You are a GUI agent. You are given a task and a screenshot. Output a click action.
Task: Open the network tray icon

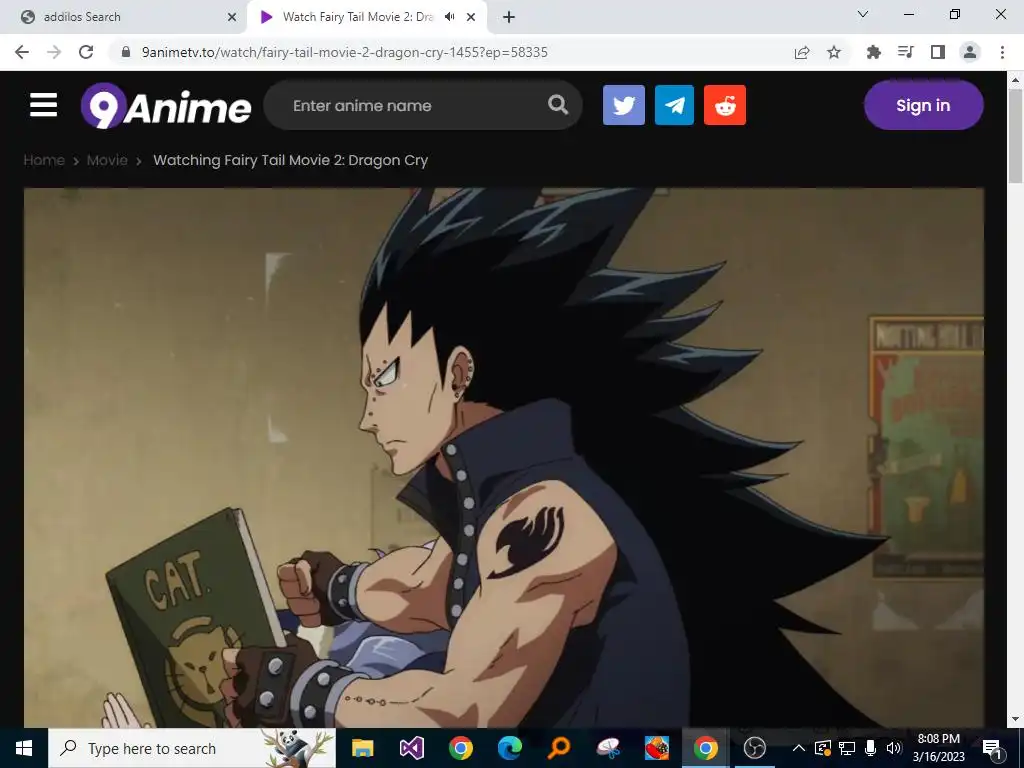847,748
